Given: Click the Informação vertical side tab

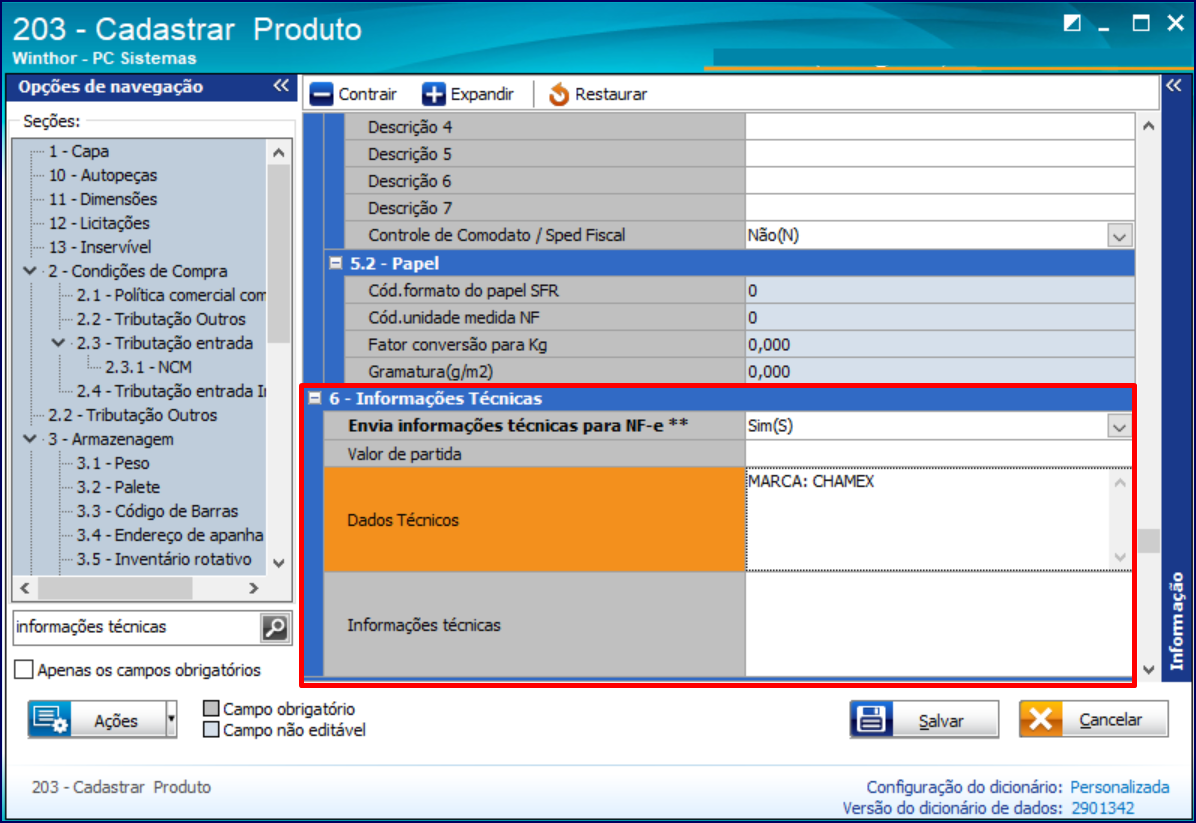Looking at the screenshot, I should pyautogui.click(x=1176, y=620).
